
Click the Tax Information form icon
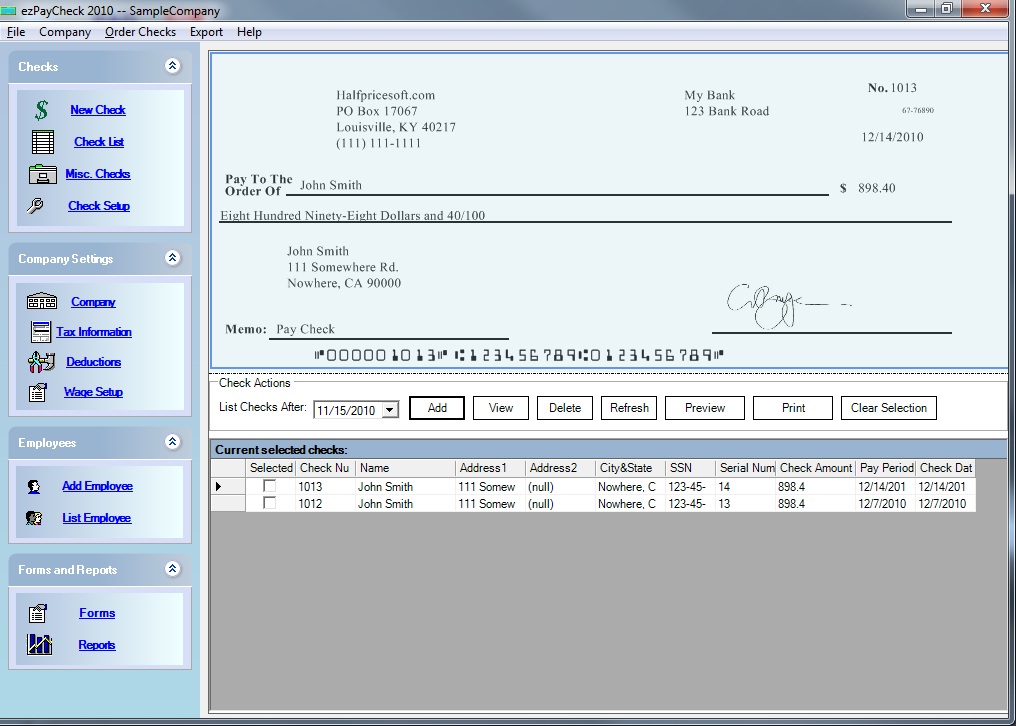pos(41,332)
